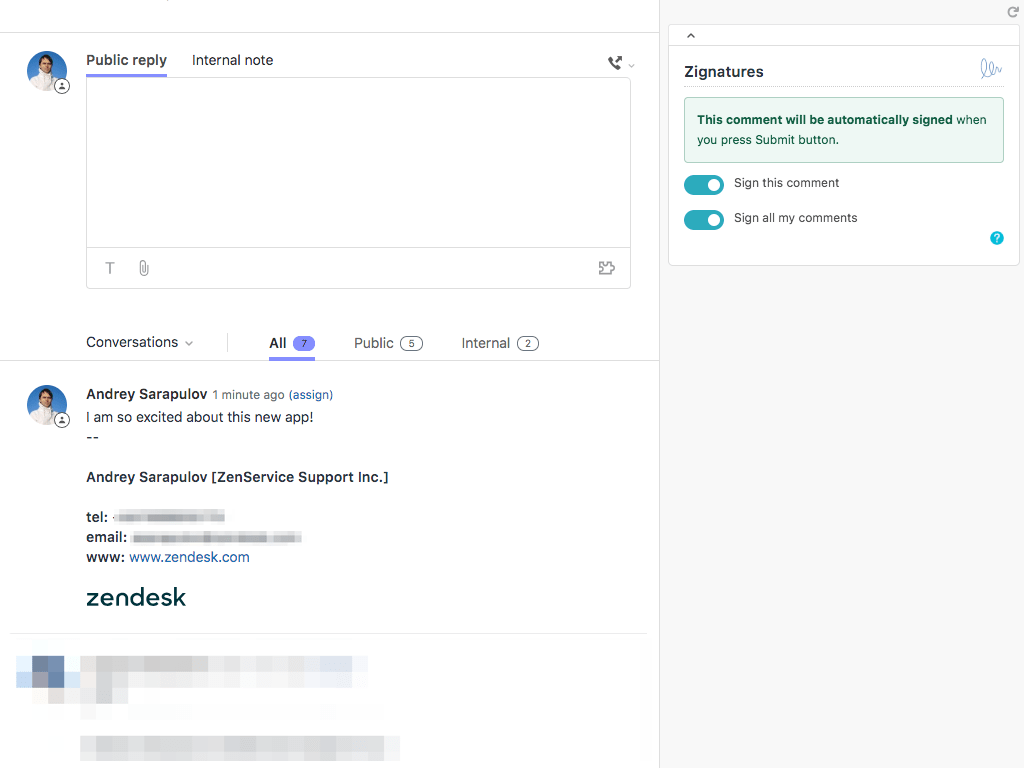Expand the phone call options arrow
This screenshot has width=1024, height=768.
tap(631, 66)
